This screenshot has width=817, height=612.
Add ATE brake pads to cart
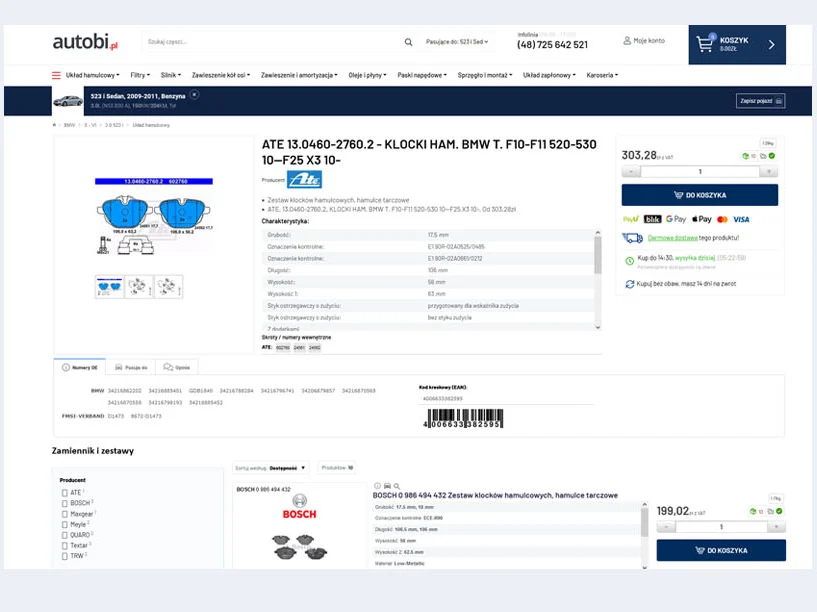tap(700, 195)
